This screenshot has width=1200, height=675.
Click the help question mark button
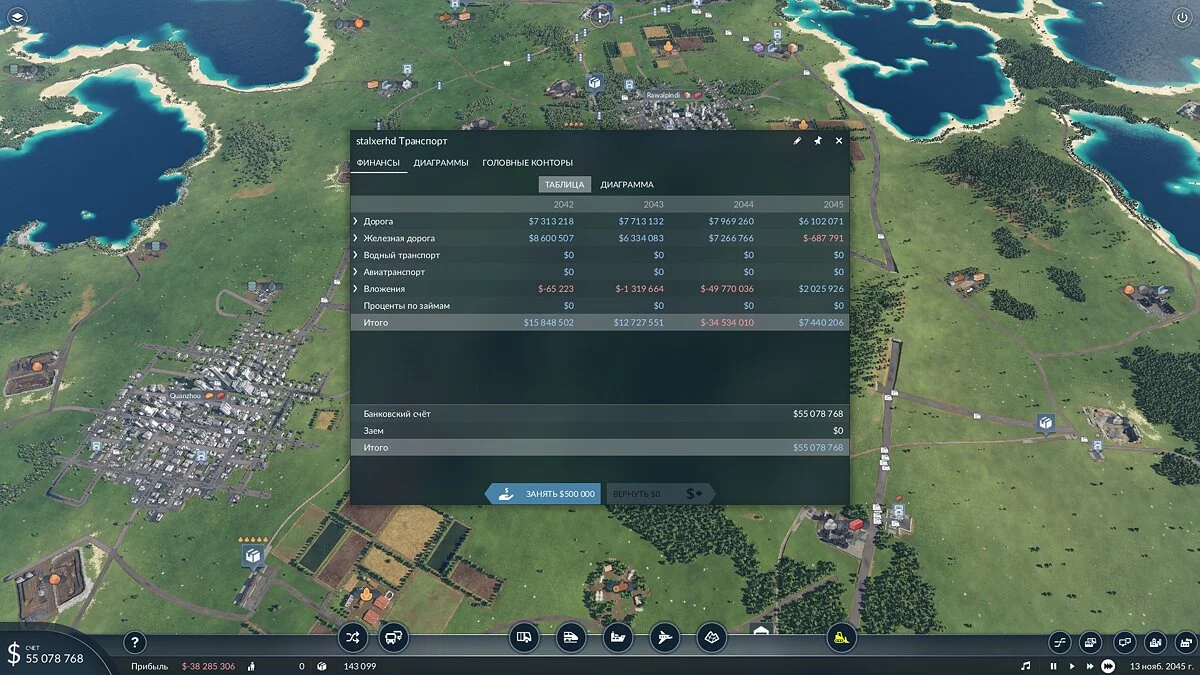[x=136, y=643]
